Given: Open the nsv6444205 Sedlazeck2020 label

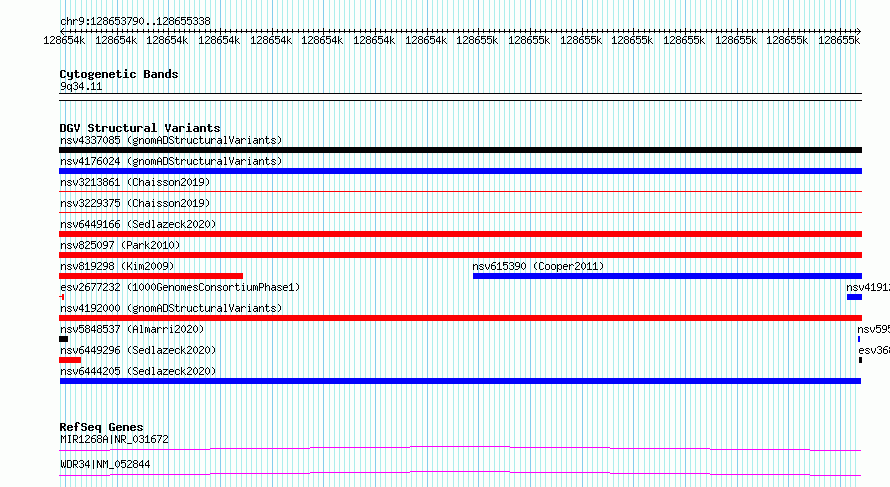Looking at the screenshot, I should (138, 371).
